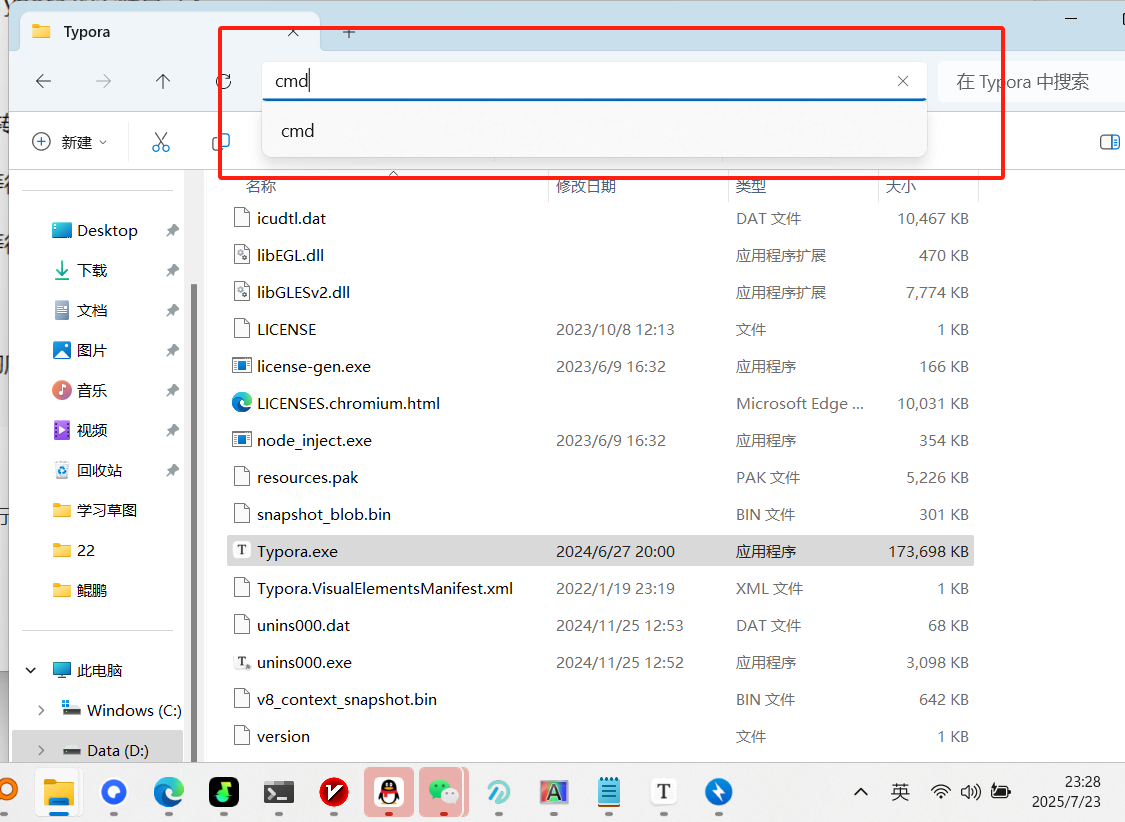Unpin Desktop using its pin icon
This screenshot has height=822, width=1125.
[172, 230]
